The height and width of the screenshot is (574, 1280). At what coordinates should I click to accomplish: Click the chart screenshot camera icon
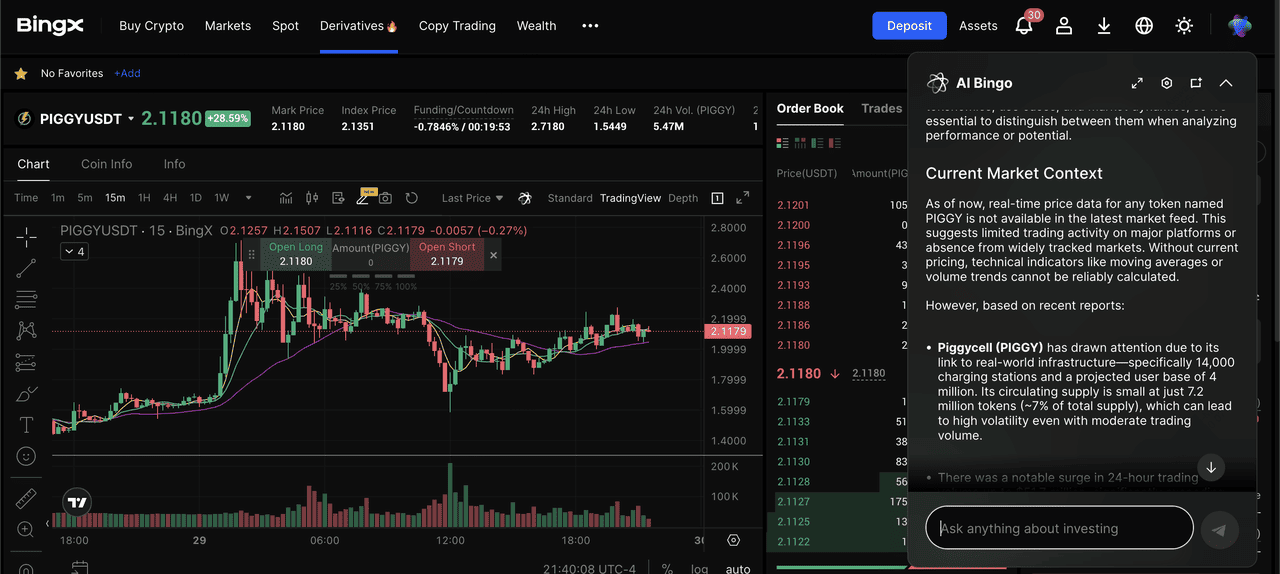click(x=385, y=198)
